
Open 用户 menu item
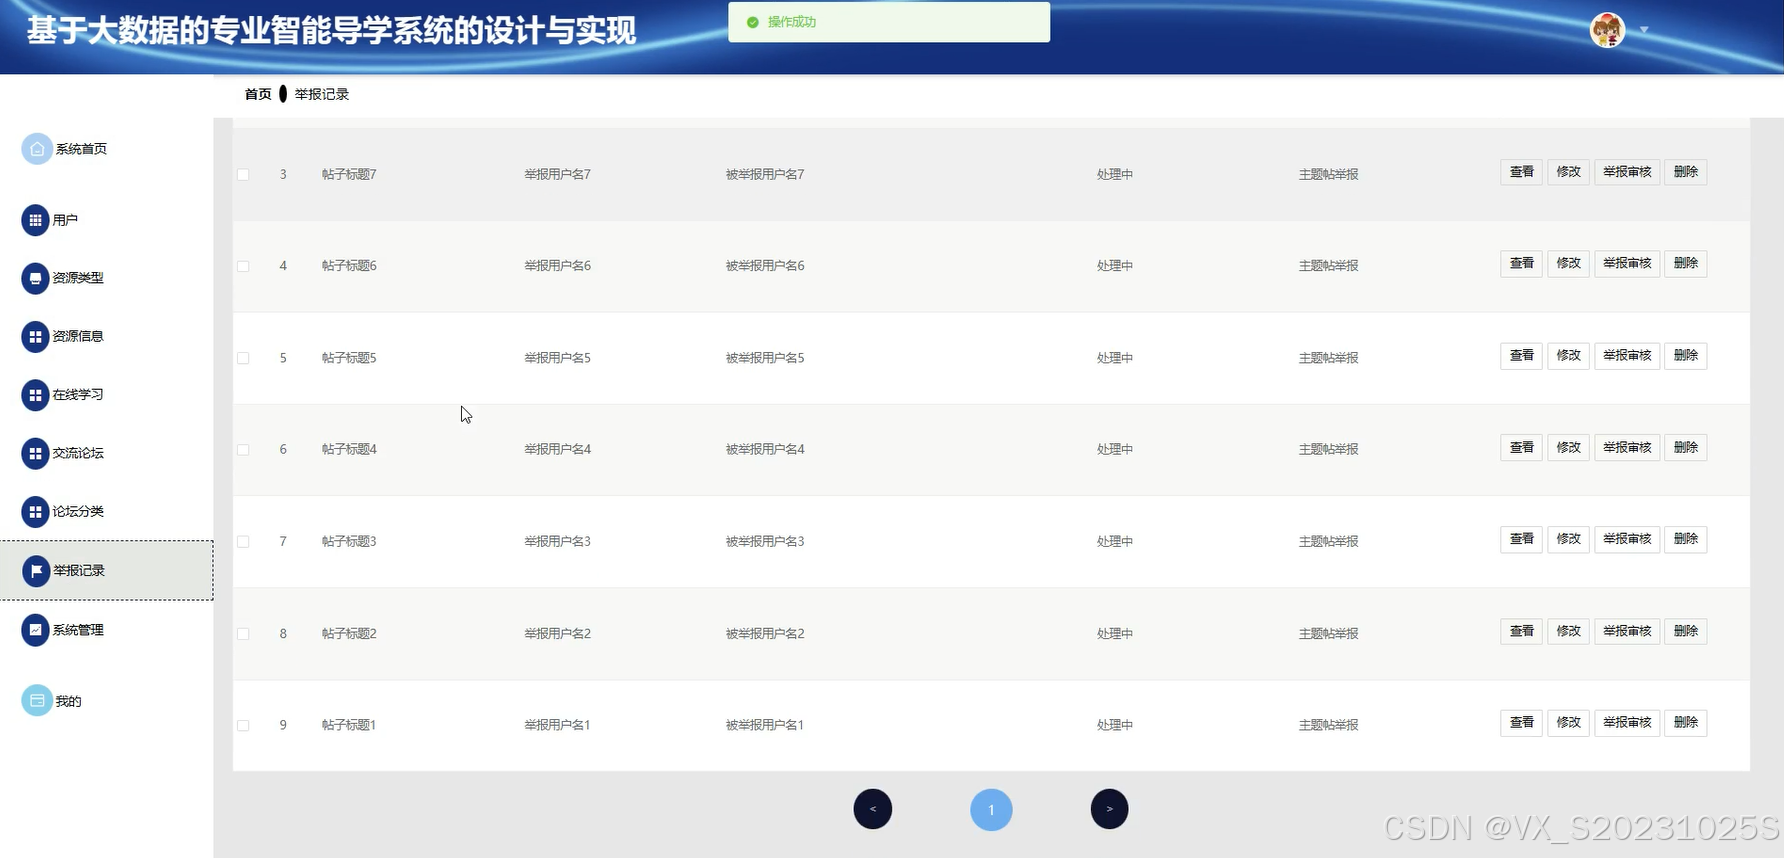(65, 220)
